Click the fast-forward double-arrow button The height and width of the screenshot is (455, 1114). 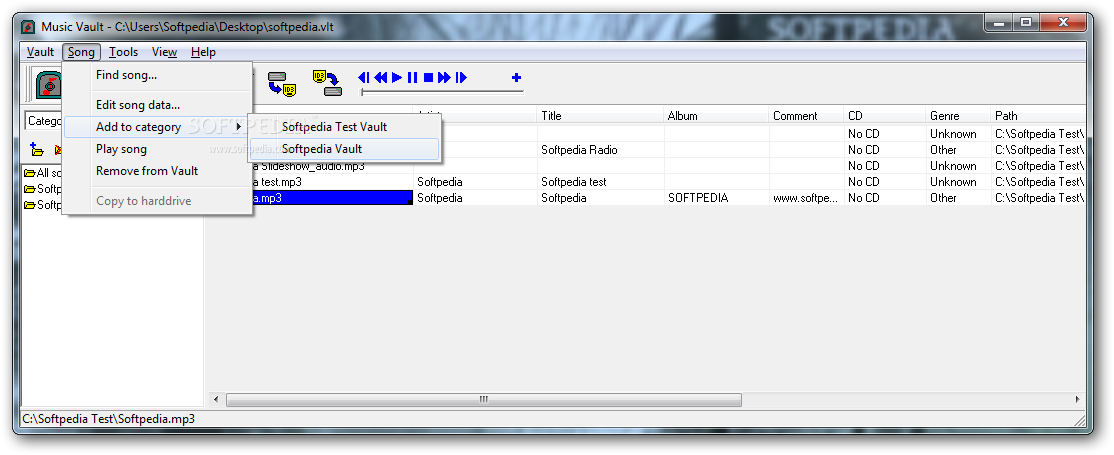(x=445, y=77)
